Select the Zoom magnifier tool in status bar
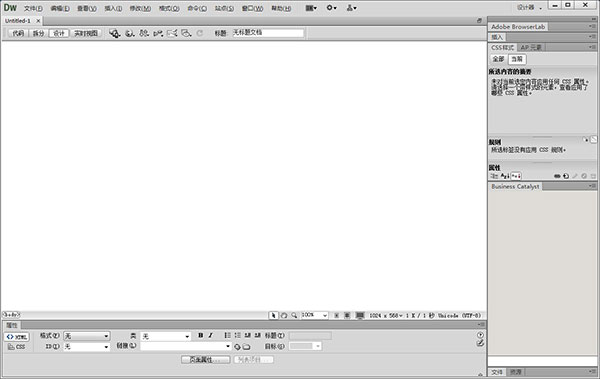This screenshot has height=379, width=600. [294, 315]
